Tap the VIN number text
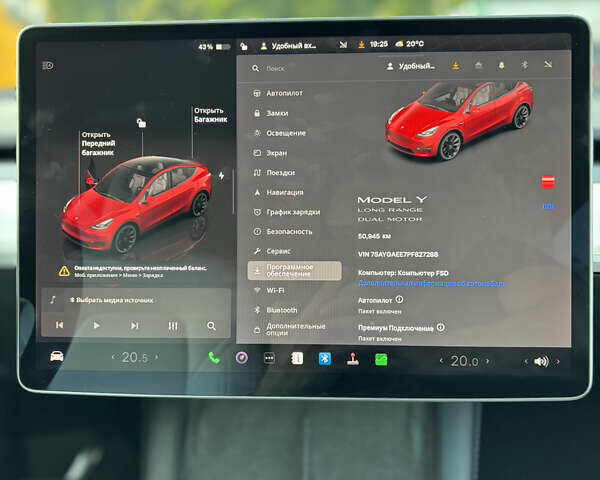 [398, 254]
